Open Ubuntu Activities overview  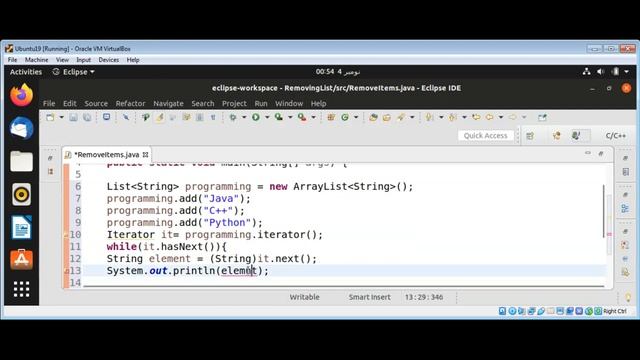[26, 72]
